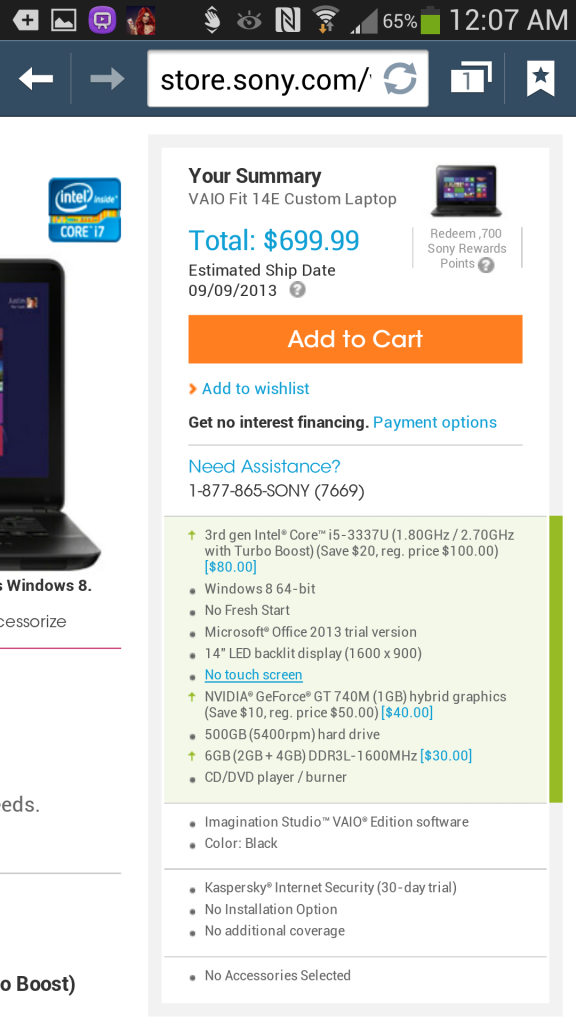This screenshot has width=576, height=1024.
Task: Tap the browser back arrow
Action: 36,79
